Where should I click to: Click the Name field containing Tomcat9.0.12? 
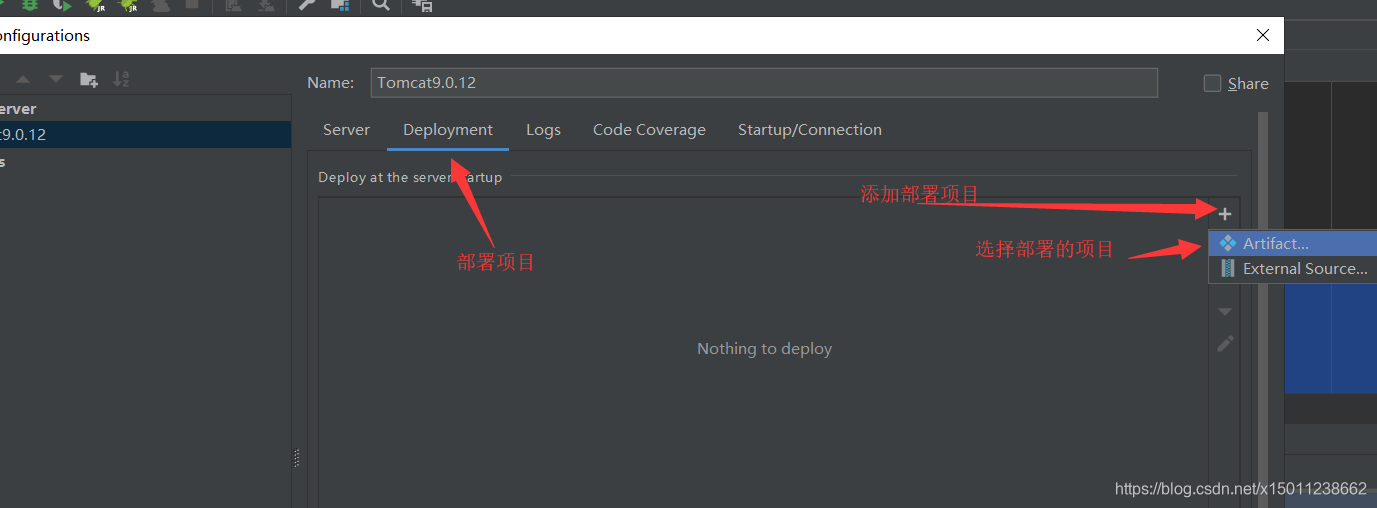(x=764, y=82)
